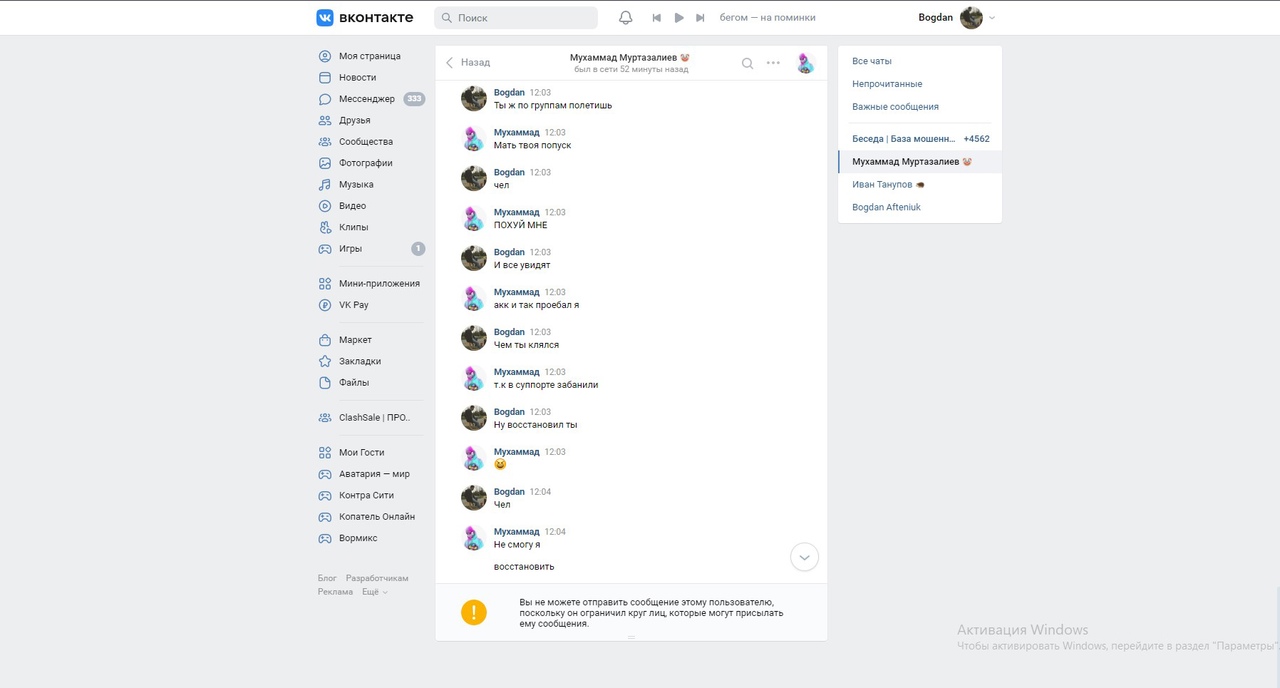
Task: Expand the "Ещё" footer dropdown
Action: (374, 592)
